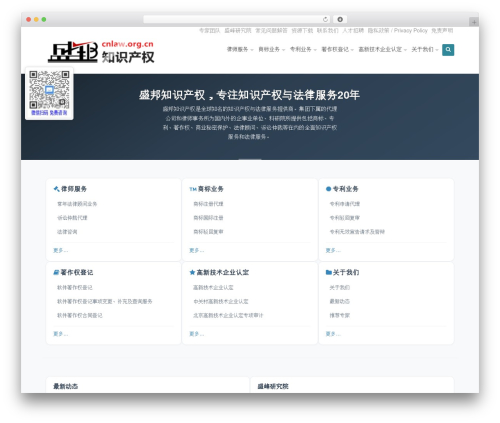Open the 中关村高新技术企业认定 link
Screen dimensions: 500x423
(221, 302)
